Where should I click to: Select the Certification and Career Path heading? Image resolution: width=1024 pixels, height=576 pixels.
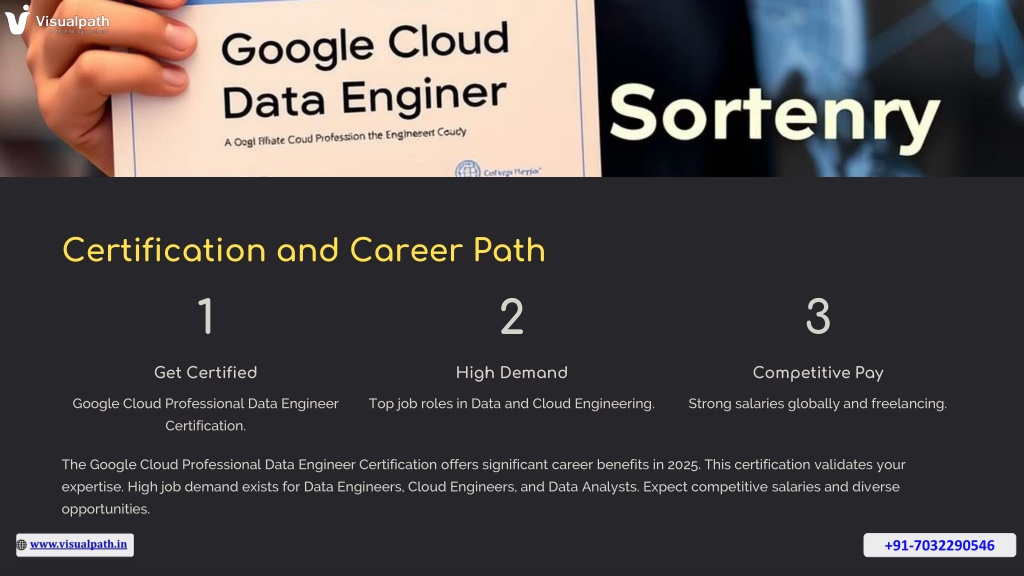tap(304, 250)
